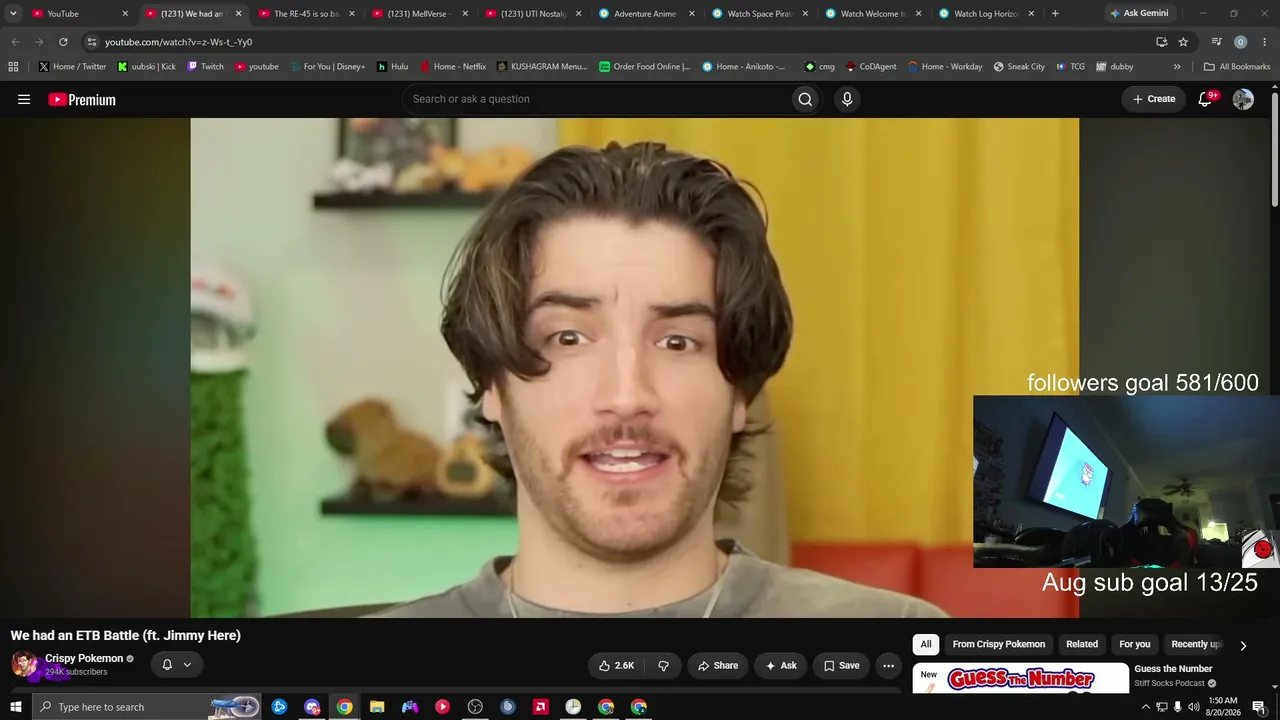Click site information icon in address bar
The image size is (1280, 720).
92,42
